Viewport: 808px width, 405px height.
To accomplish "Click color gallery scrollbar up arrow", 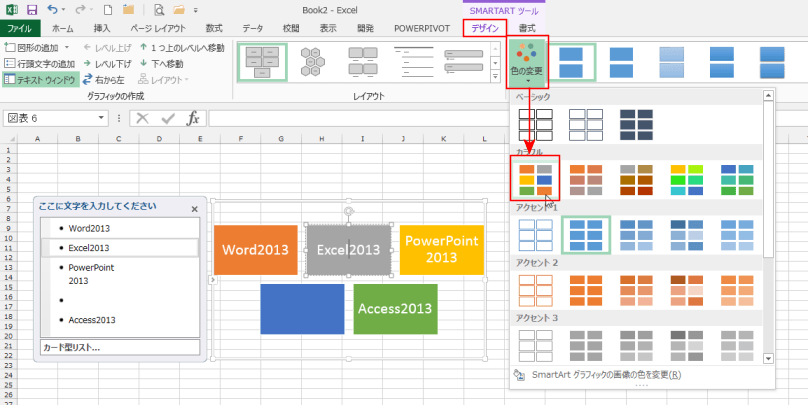I will (768, 95).
